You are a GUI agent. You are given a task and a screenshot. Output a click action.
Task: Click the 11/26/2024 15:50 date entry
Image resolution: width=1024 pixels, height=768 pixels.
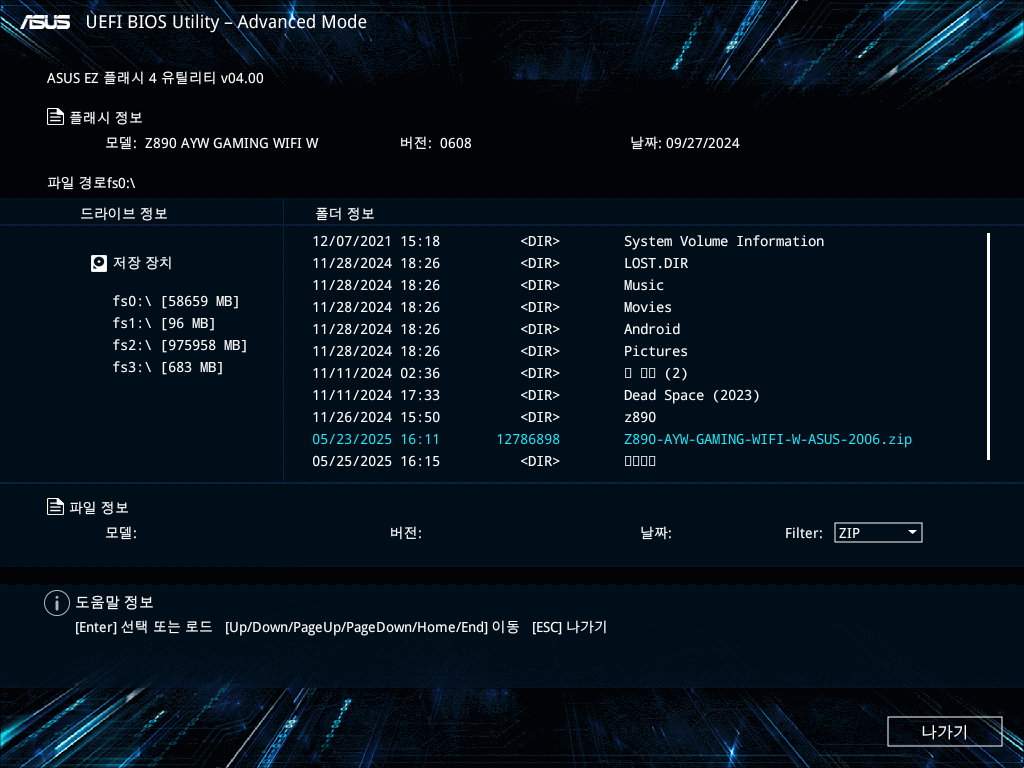(x=376, y=417)
